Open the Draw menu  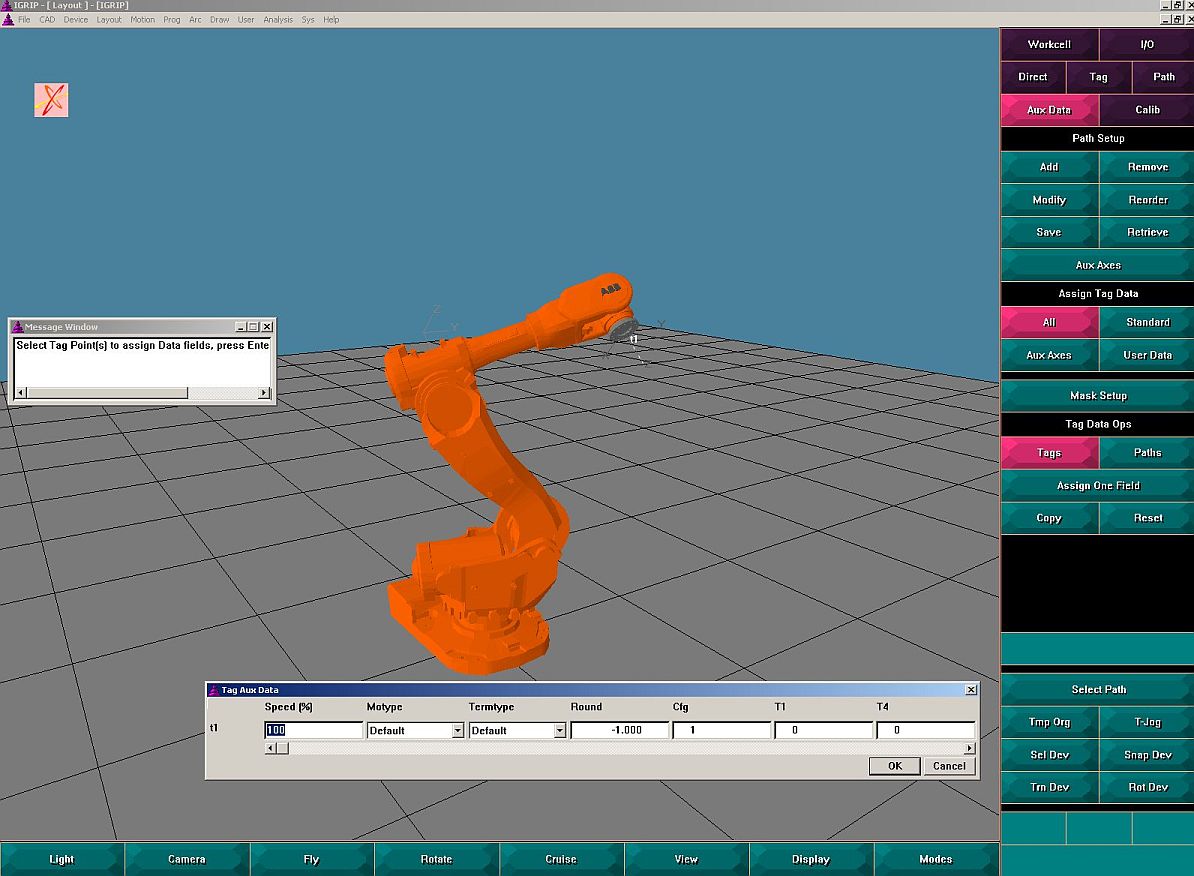[x=220, y=20]
